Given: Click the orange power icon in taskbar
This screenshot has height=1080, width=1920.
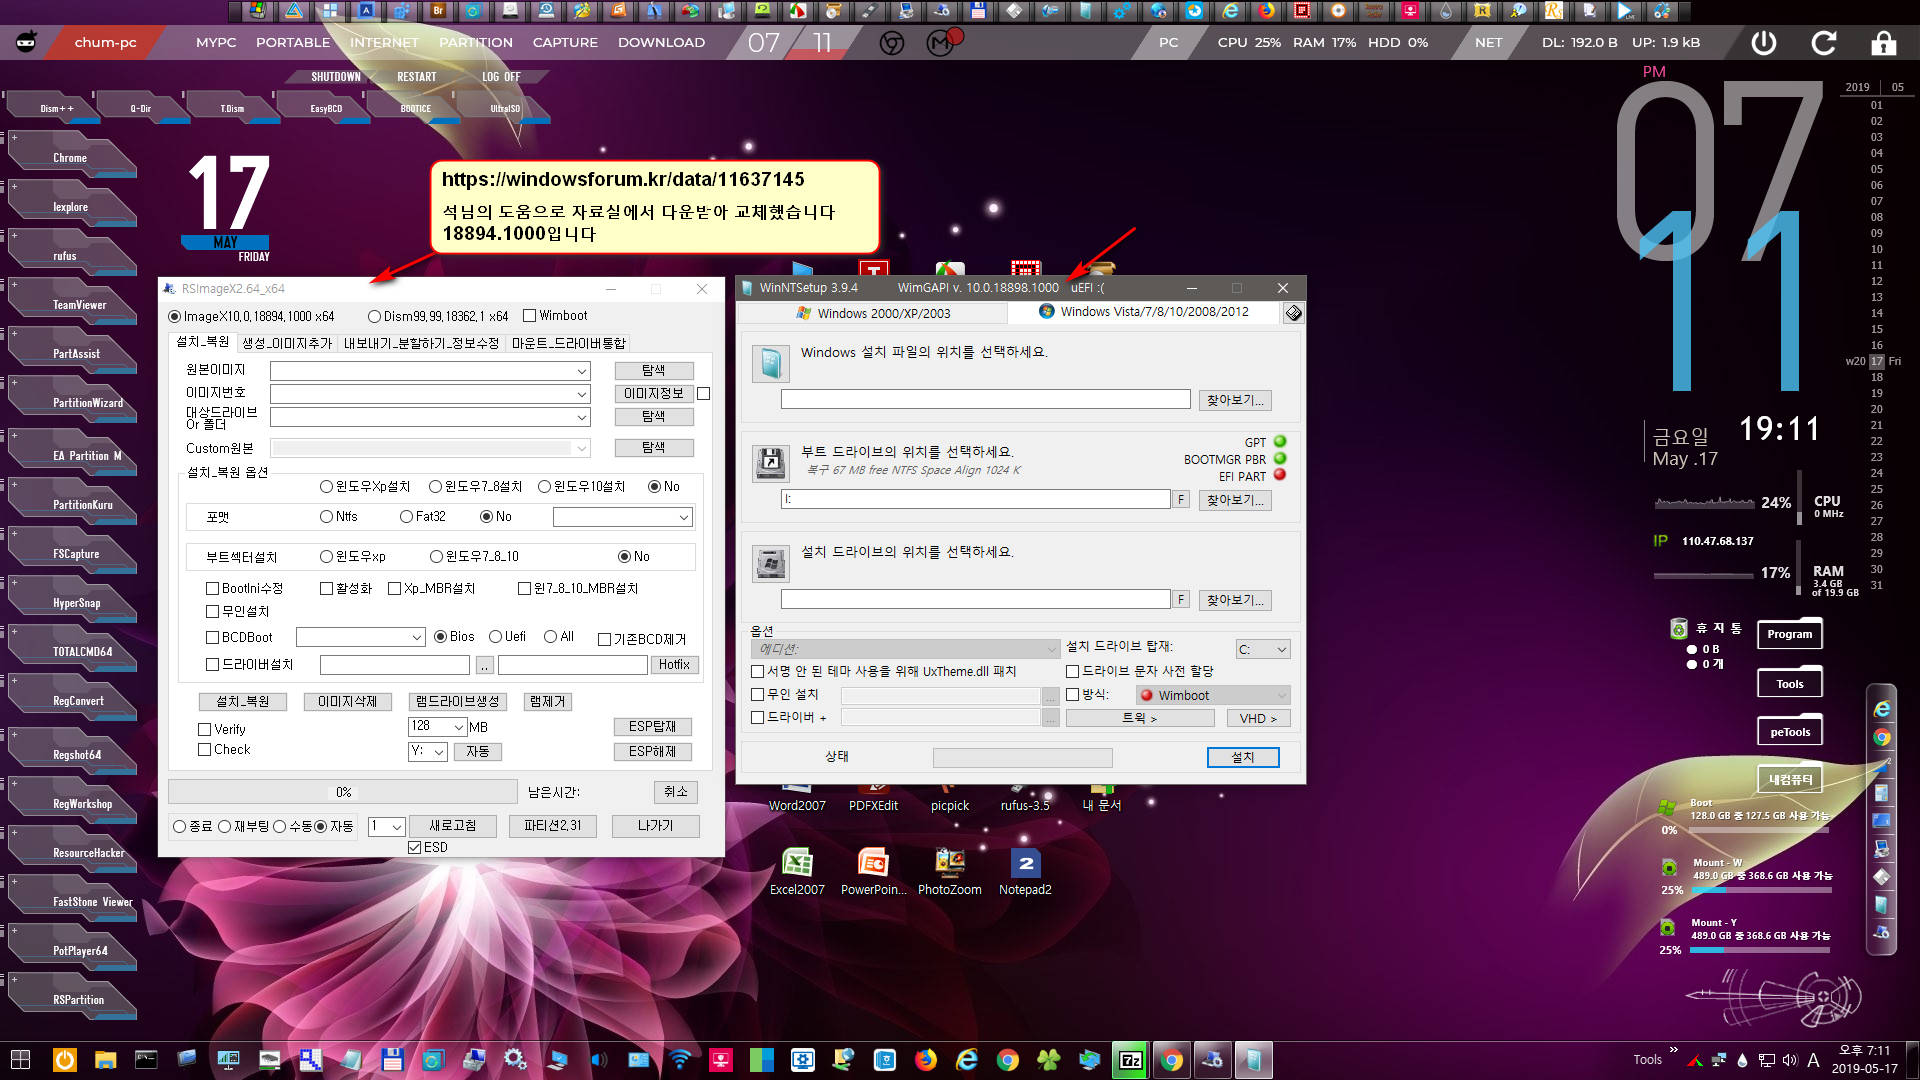Looking at the screenshot, I should point(64,1060).
